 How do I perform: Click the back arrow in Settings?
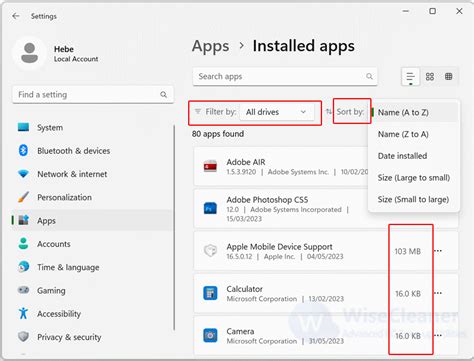point(15,16)
